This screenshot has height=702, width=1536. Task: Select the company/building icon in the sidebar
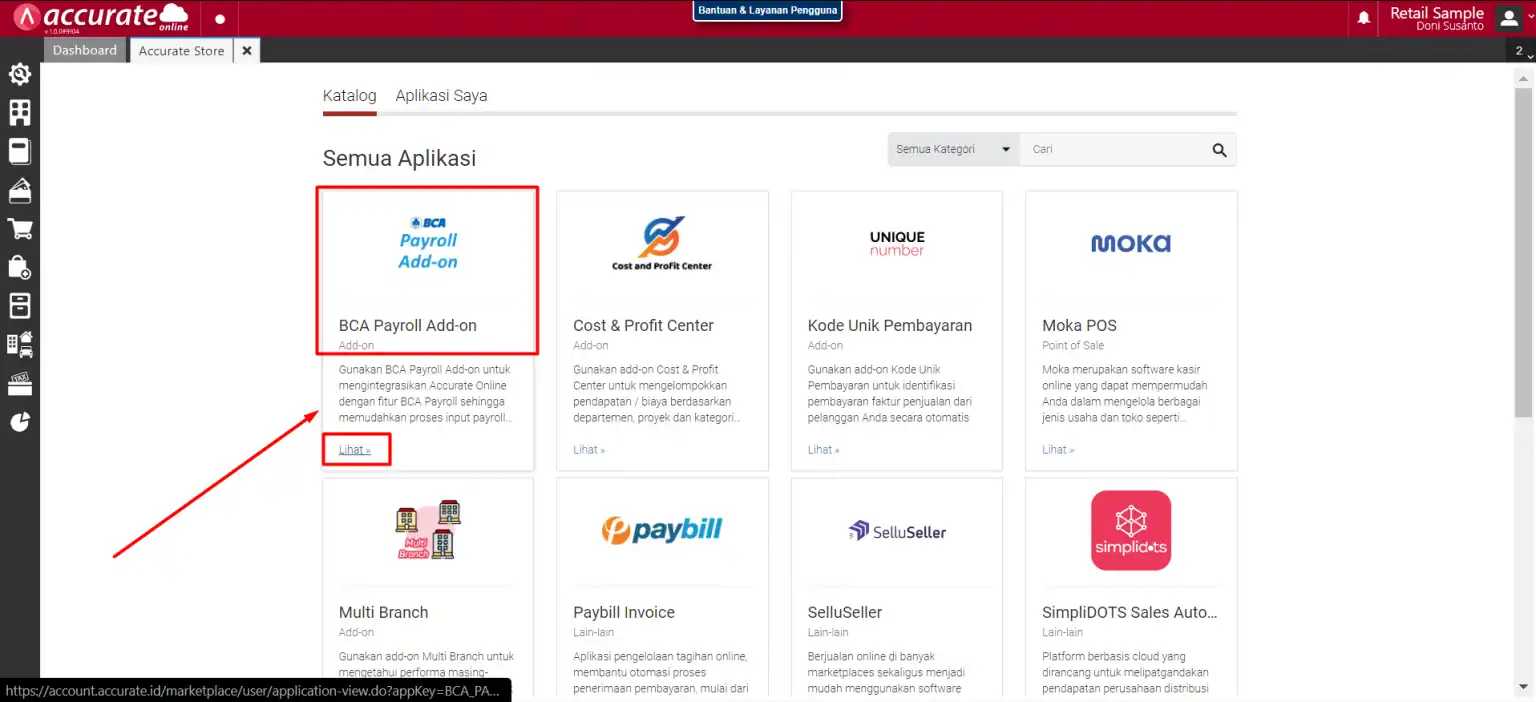pos(20,112)
